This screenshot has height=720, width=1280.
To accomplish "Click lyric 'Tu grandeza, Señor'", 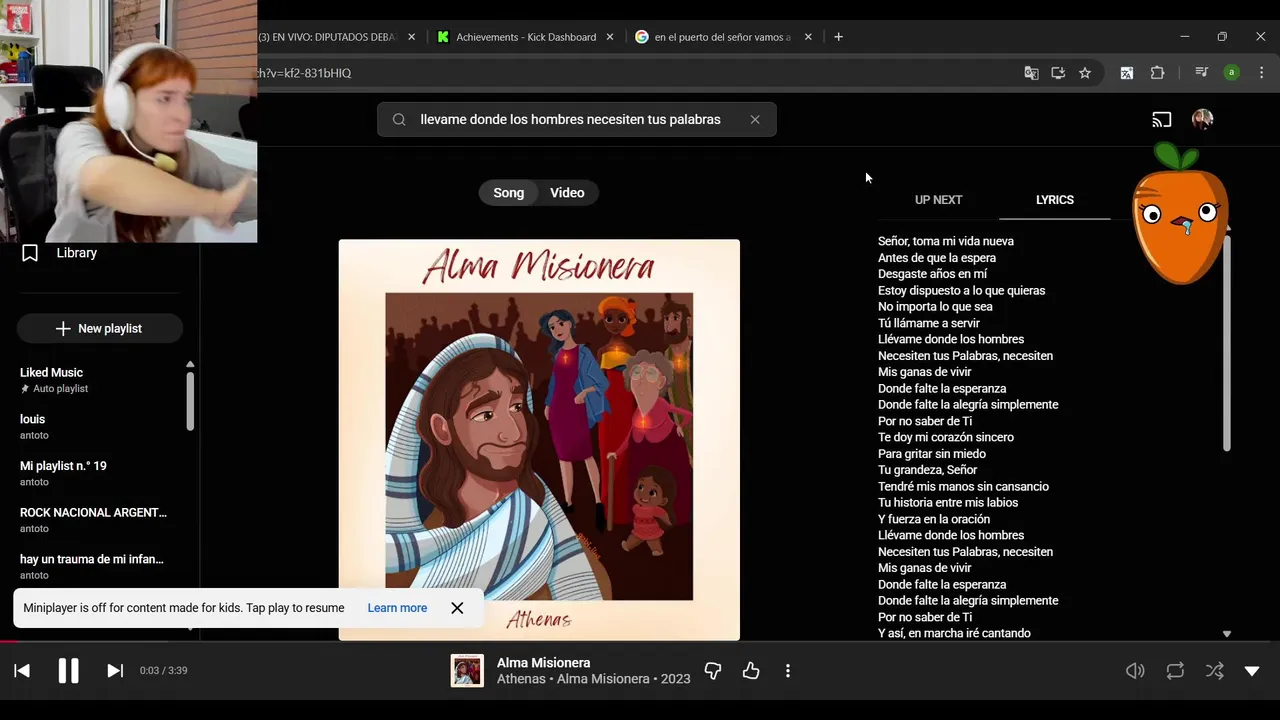I will tap(928, 470).
